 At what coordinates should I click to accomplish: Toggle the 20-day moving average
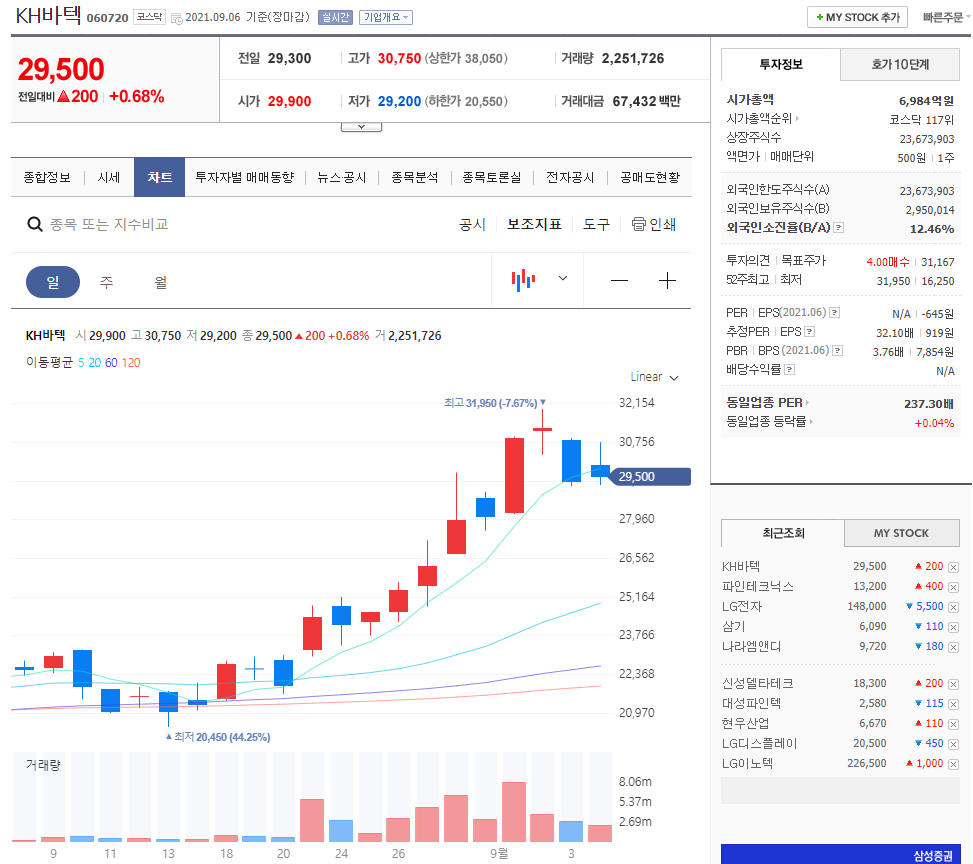pos(94,362)
